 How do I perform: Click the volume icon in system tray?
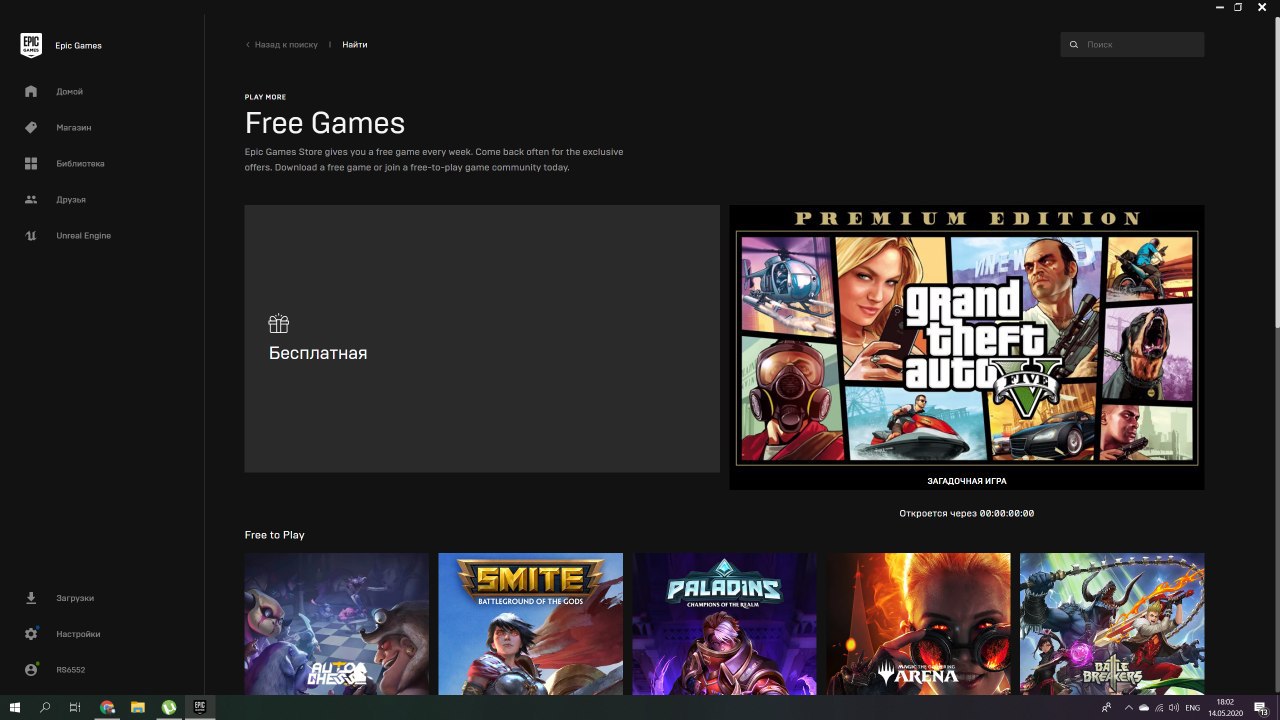point(1175,707)
